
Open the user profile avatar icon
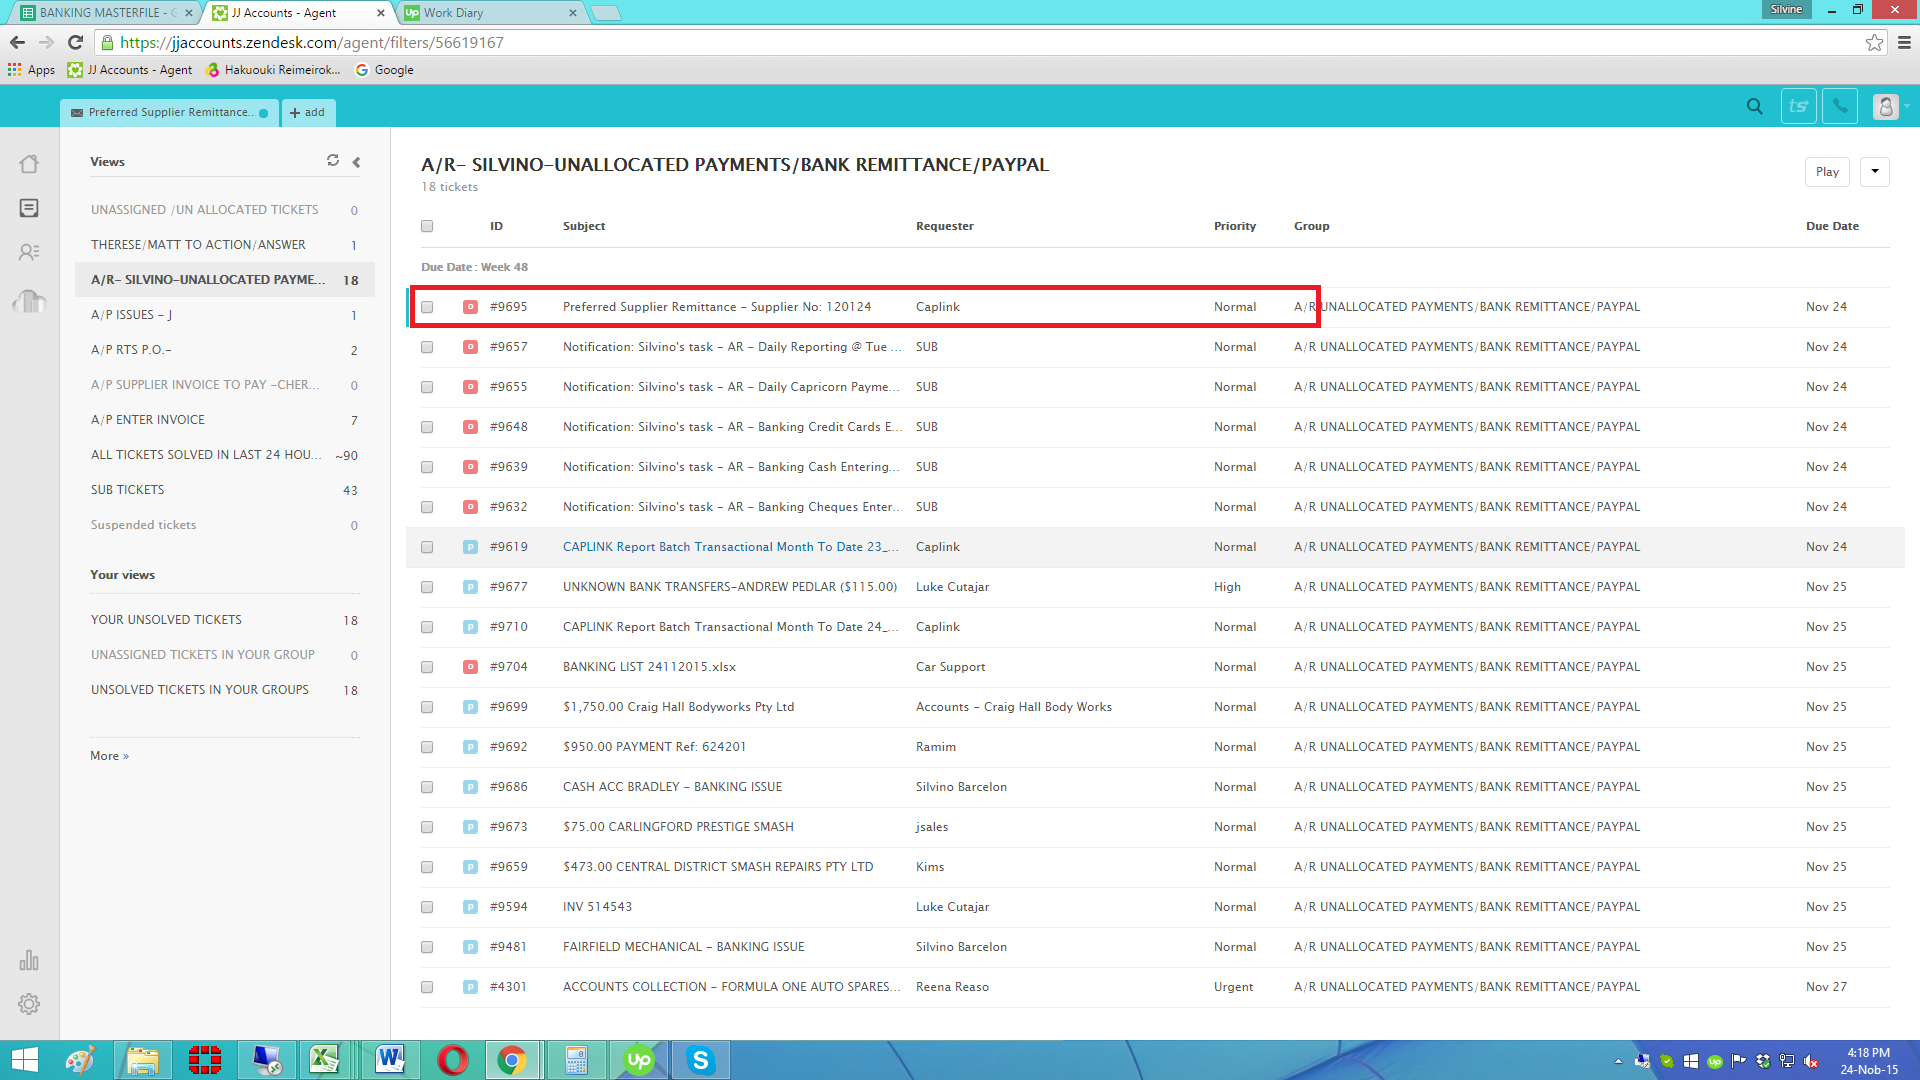point(1885,106)
